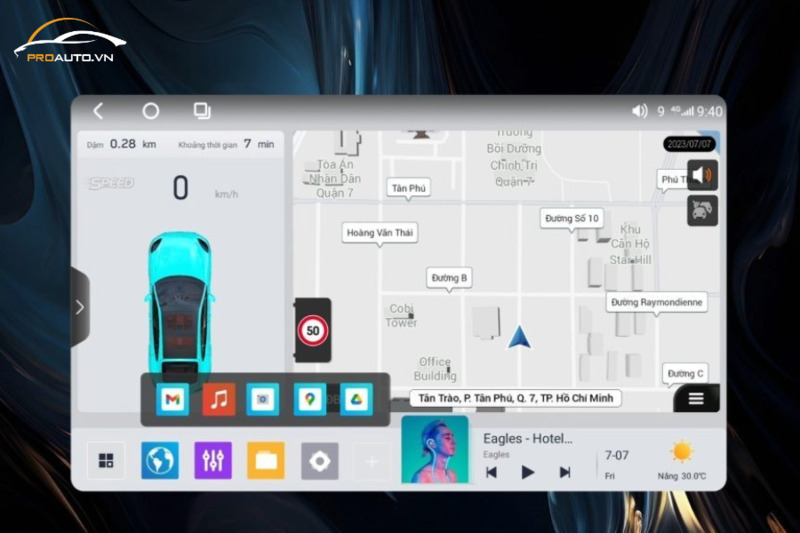800x533 pixels.
Task: Open the all-apps grid
Action: [x=106, y=461]
